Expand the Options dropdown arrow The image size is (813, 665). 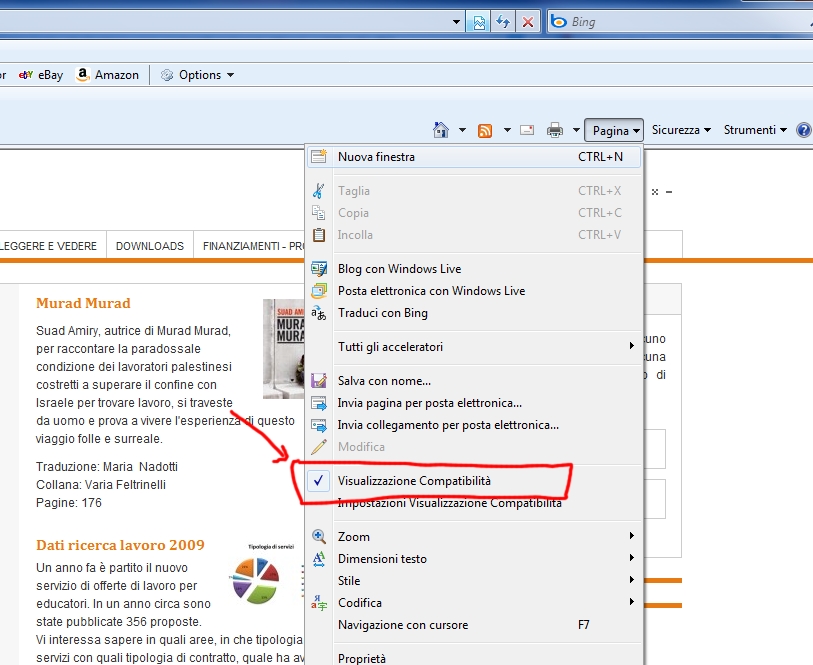(230, 75)
